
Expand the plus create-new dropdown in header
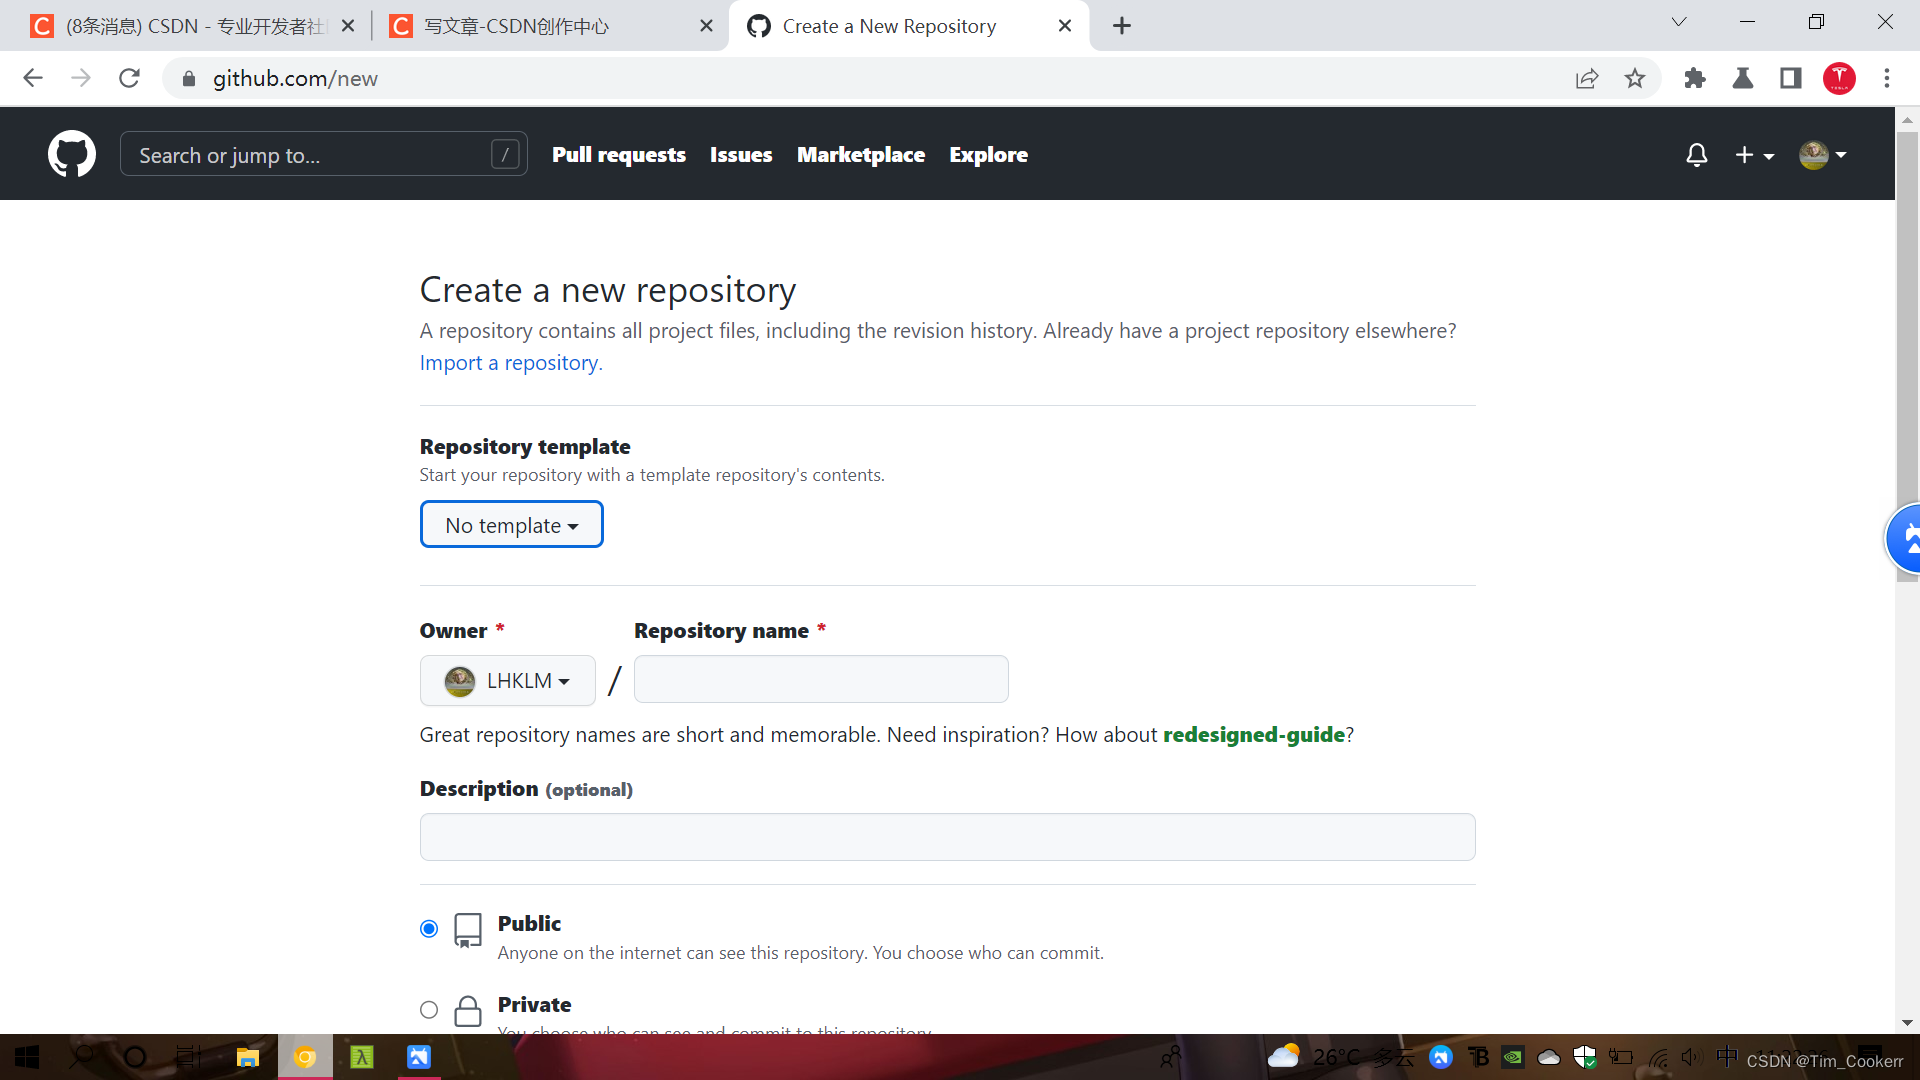coord(1754,155)
